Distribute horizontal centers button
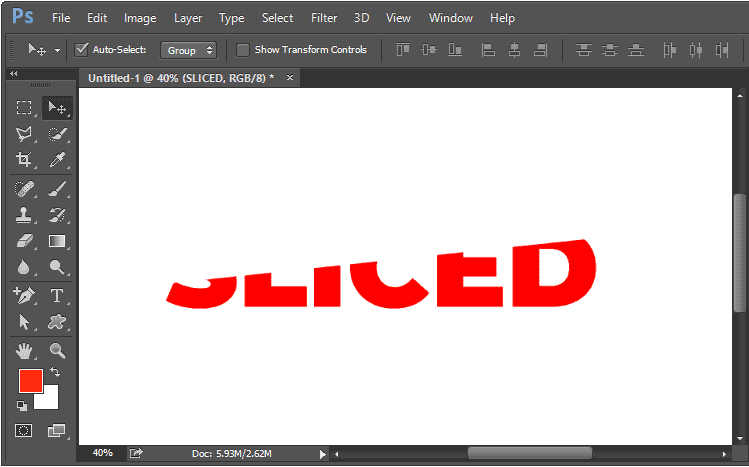The width and height of the screenshot is (749, 467). 696,50
